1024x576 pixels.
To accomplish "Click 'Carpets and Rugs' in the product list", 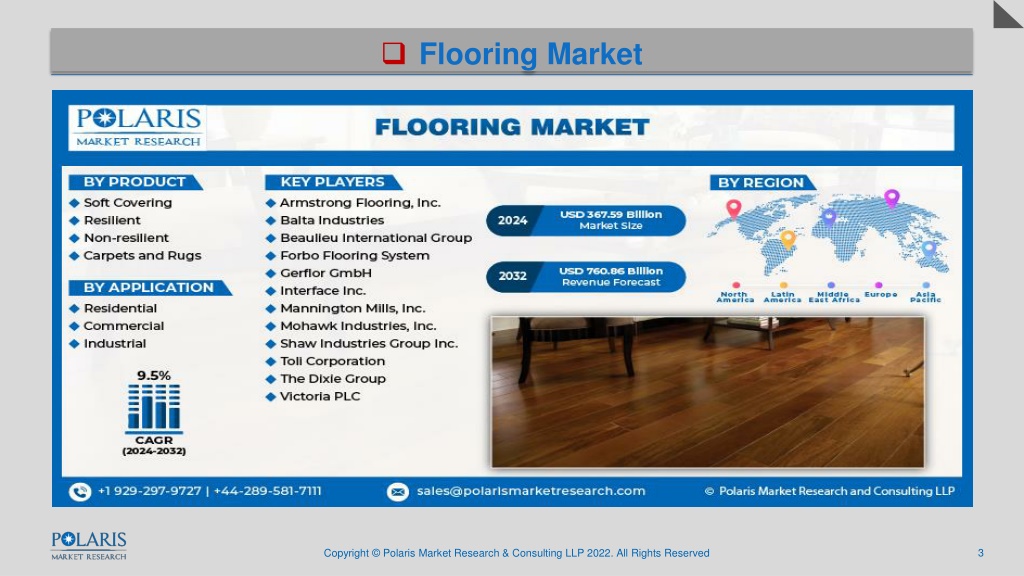I will tap(142, 256).
